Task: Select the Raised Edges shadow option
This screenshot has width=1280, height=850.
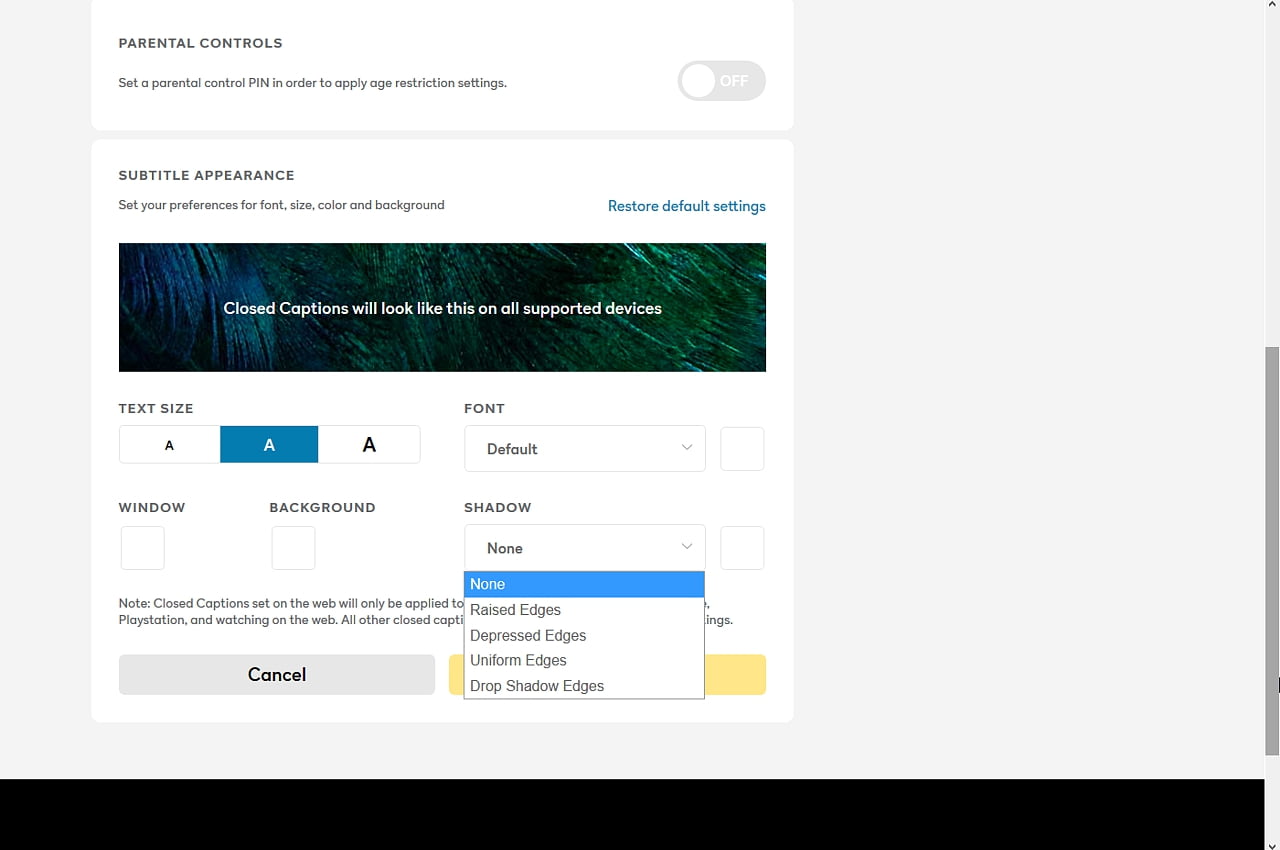Action: pyautogui.click(x=515, y=610)
